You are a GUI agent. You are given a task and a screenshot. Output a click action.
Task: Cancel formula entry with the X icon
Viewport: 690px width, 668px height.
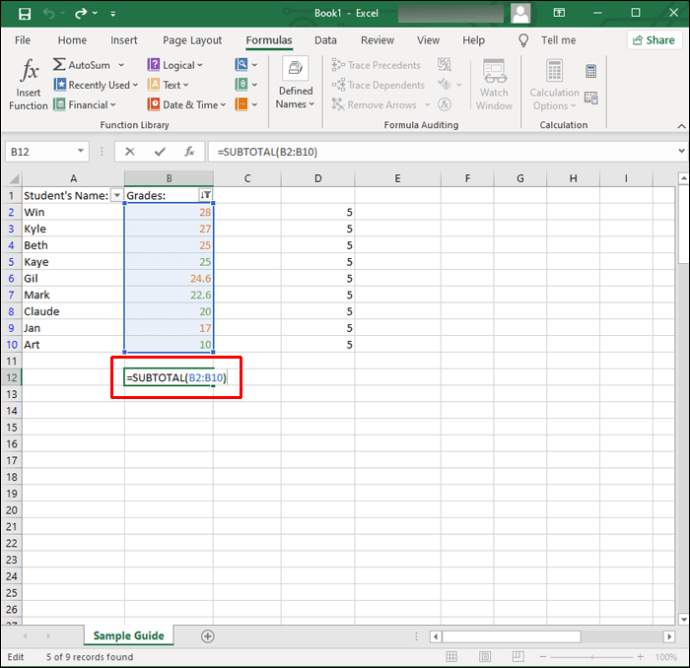(130, 152)
